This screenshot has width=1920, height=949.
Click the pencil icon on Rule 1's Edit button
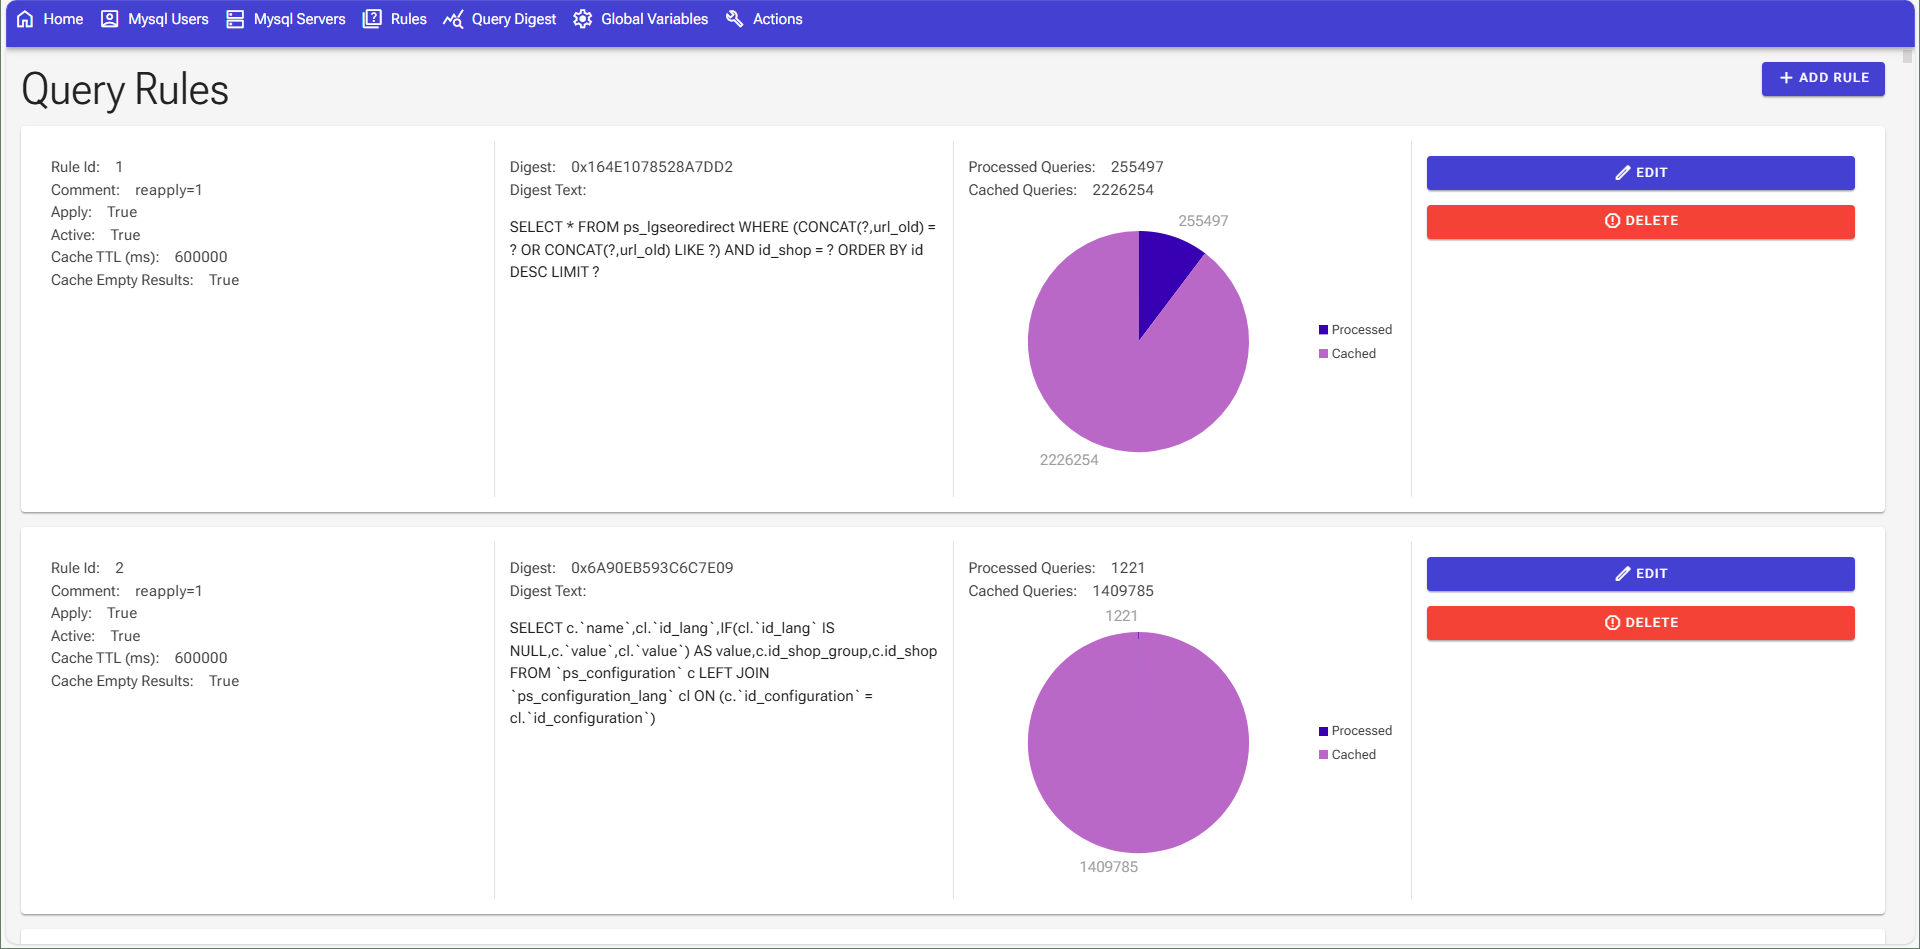1622,172
